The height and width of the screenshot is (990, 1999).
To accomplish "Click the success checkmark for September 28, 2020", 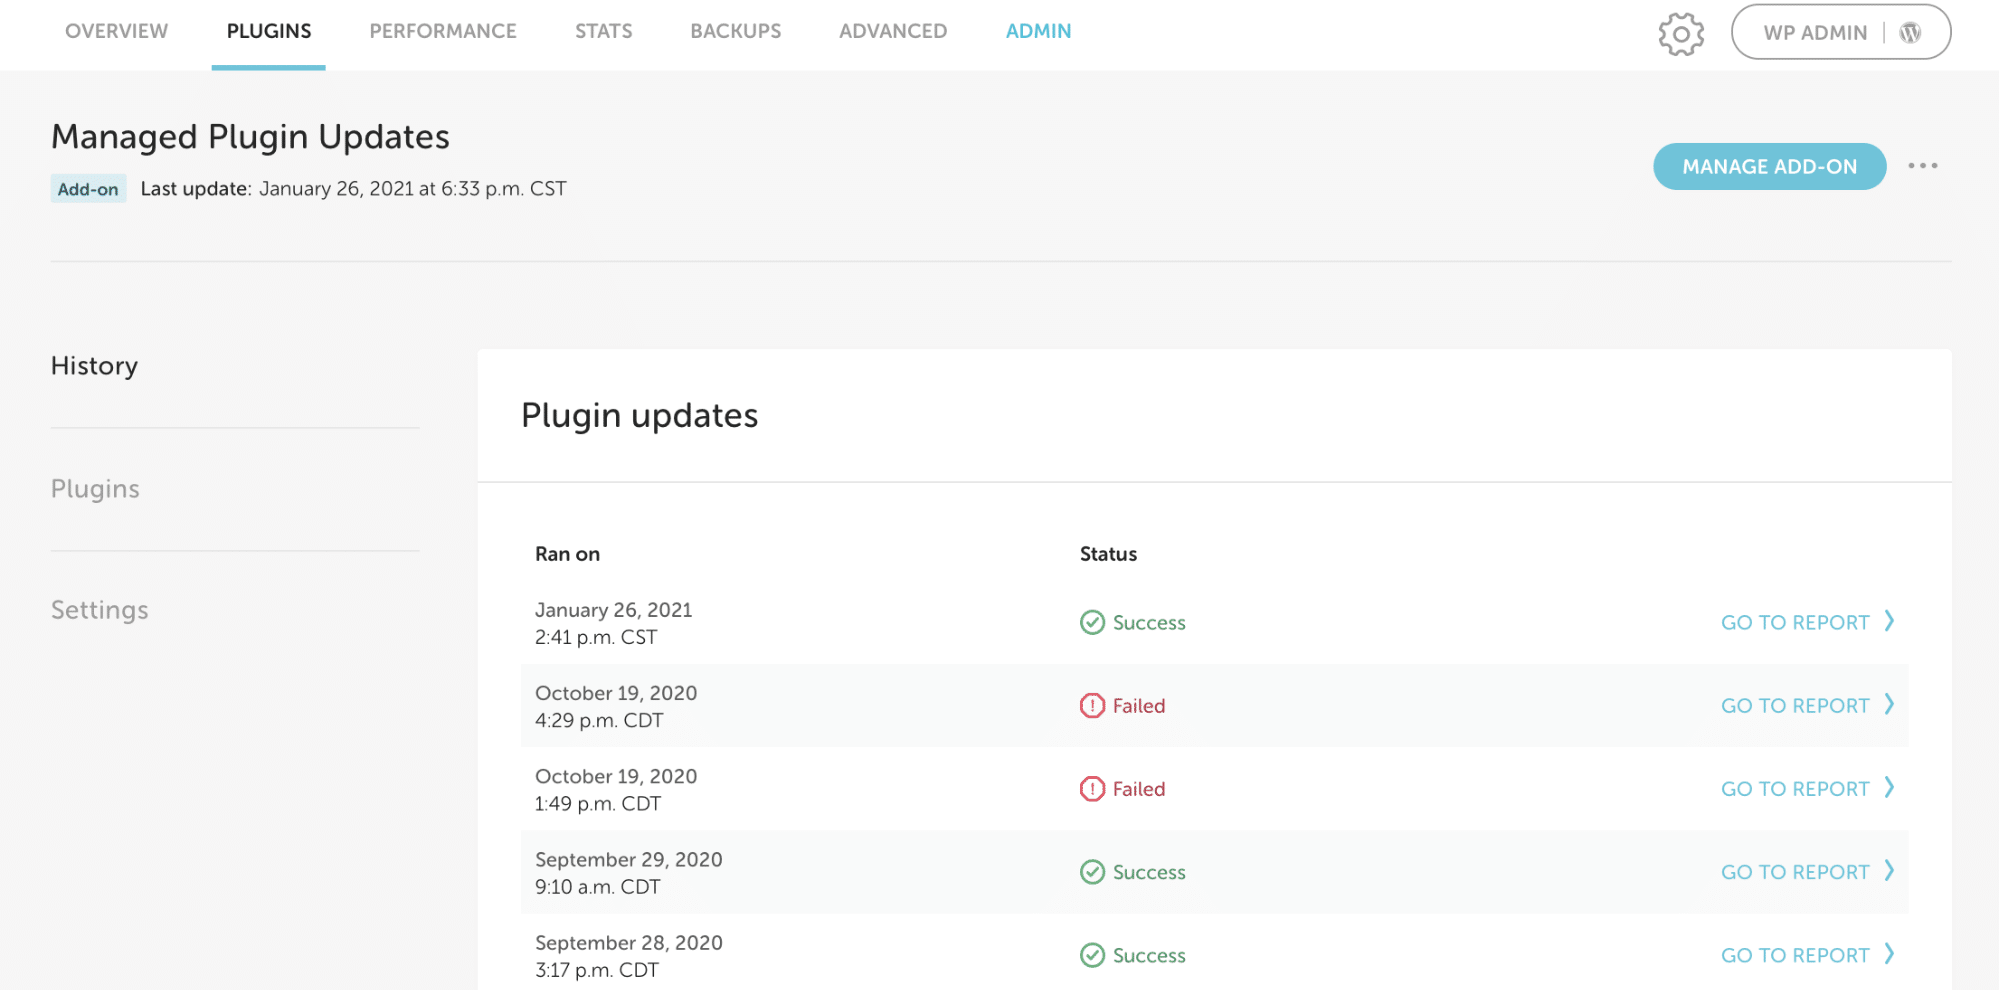I will 1092,955.
